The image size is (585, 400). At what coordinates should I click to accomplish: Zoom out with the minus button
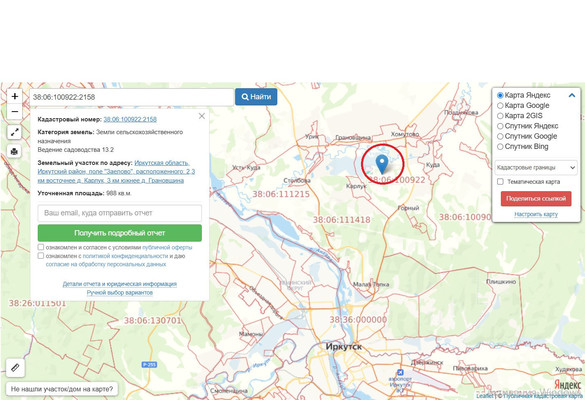(15, 112)
